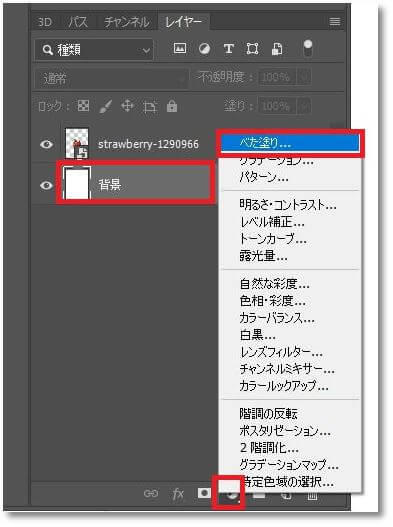The width and height of the screenshot is (393, 527).
Task: Filter layers by shape layers icon
Action: pyautogui.click(x=252, y=49)
